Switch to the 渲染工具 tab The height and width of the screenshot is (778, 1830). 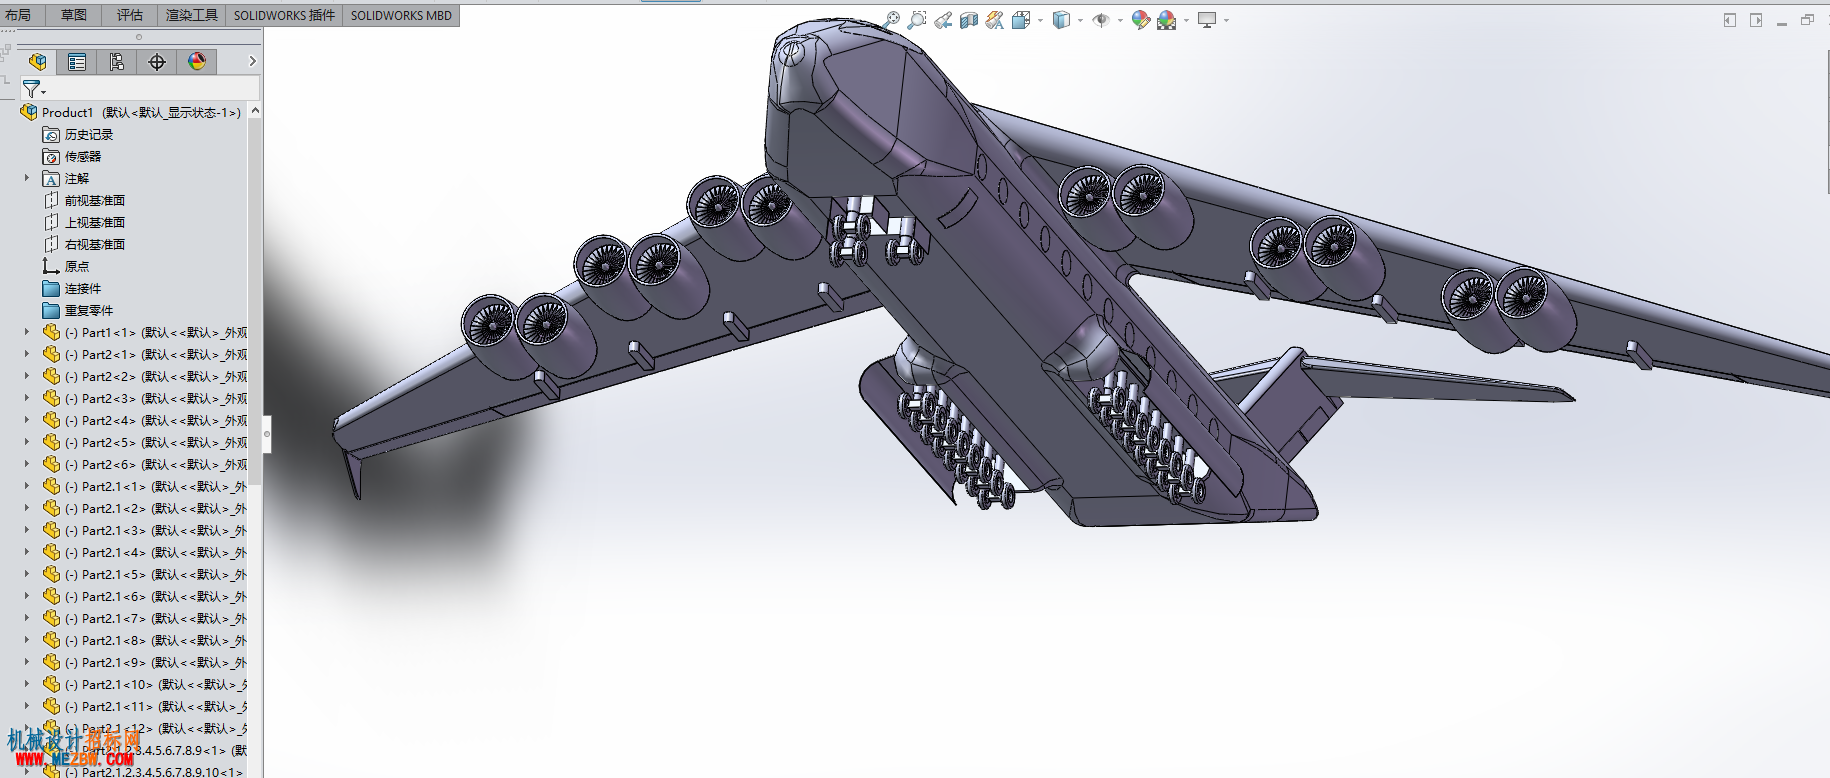[192, 15]
